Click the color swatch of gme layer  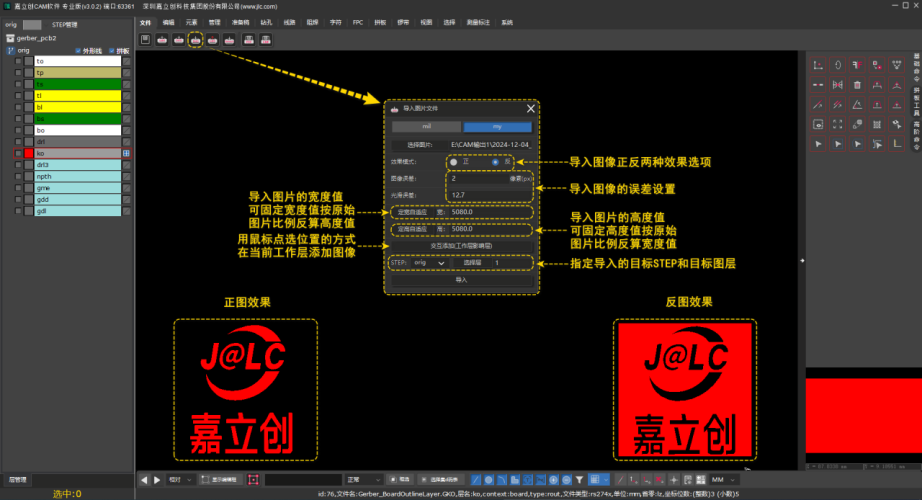tap(29, 188)
